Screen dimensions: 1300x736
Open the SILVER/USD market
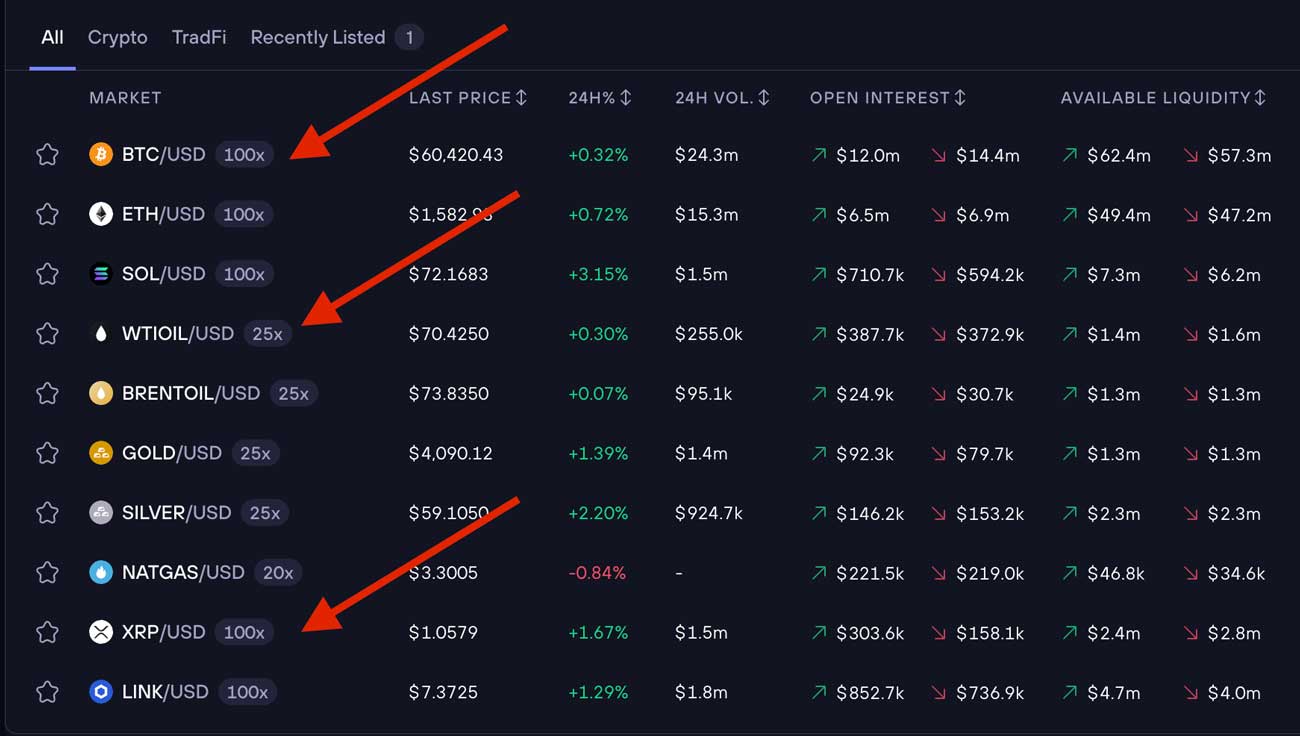pyautogui.click(x=176, y=513)
